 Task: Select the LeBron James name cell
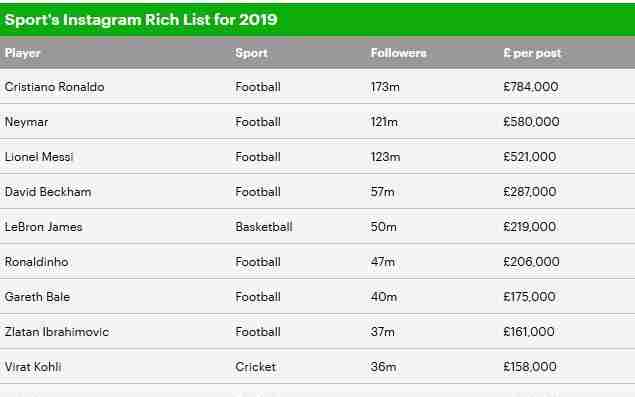point(43,227)
